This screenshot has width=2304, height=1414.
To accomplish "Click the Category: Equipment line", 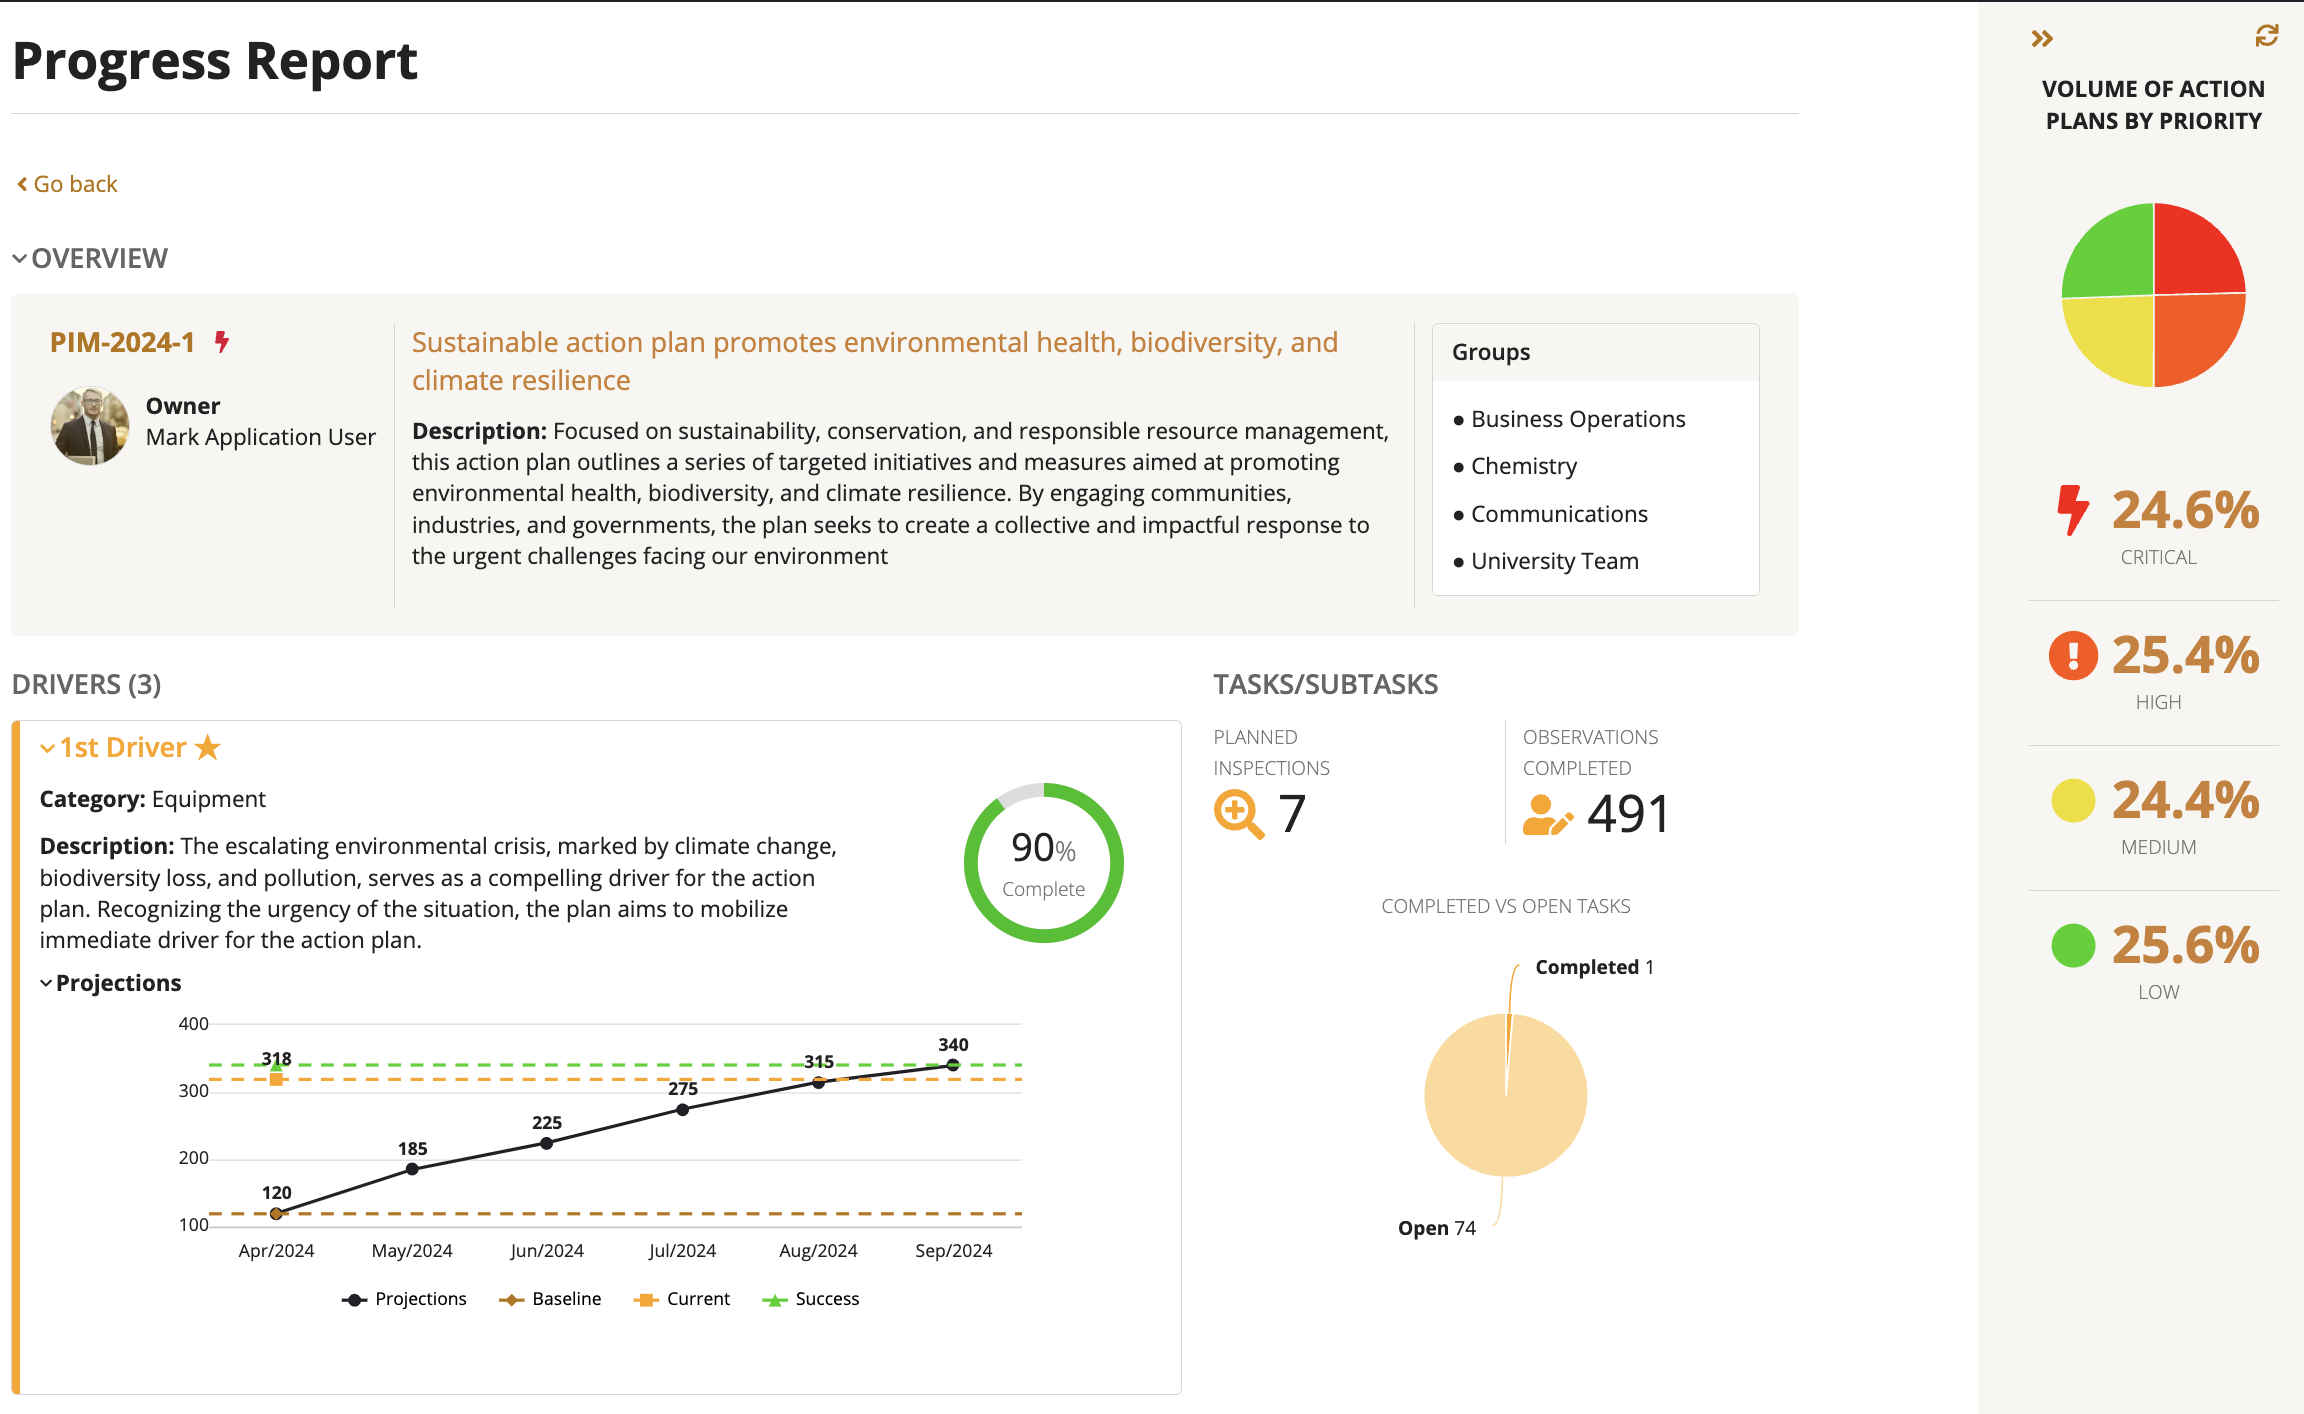I will point(152,799).
